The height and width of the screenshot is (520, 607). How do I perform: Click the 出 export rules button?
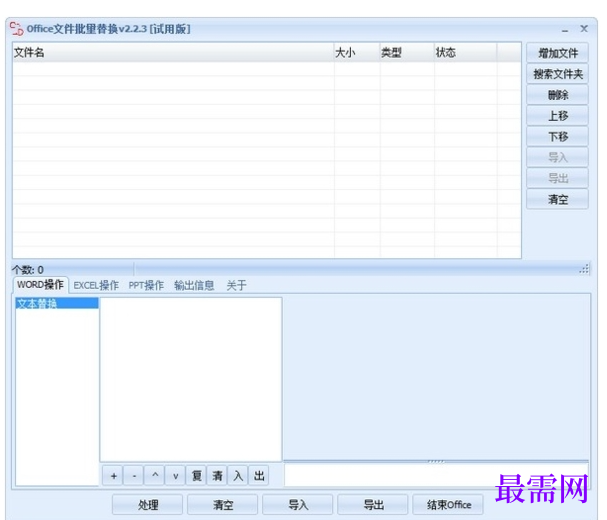pyautogui.click(x=259, y=475)
